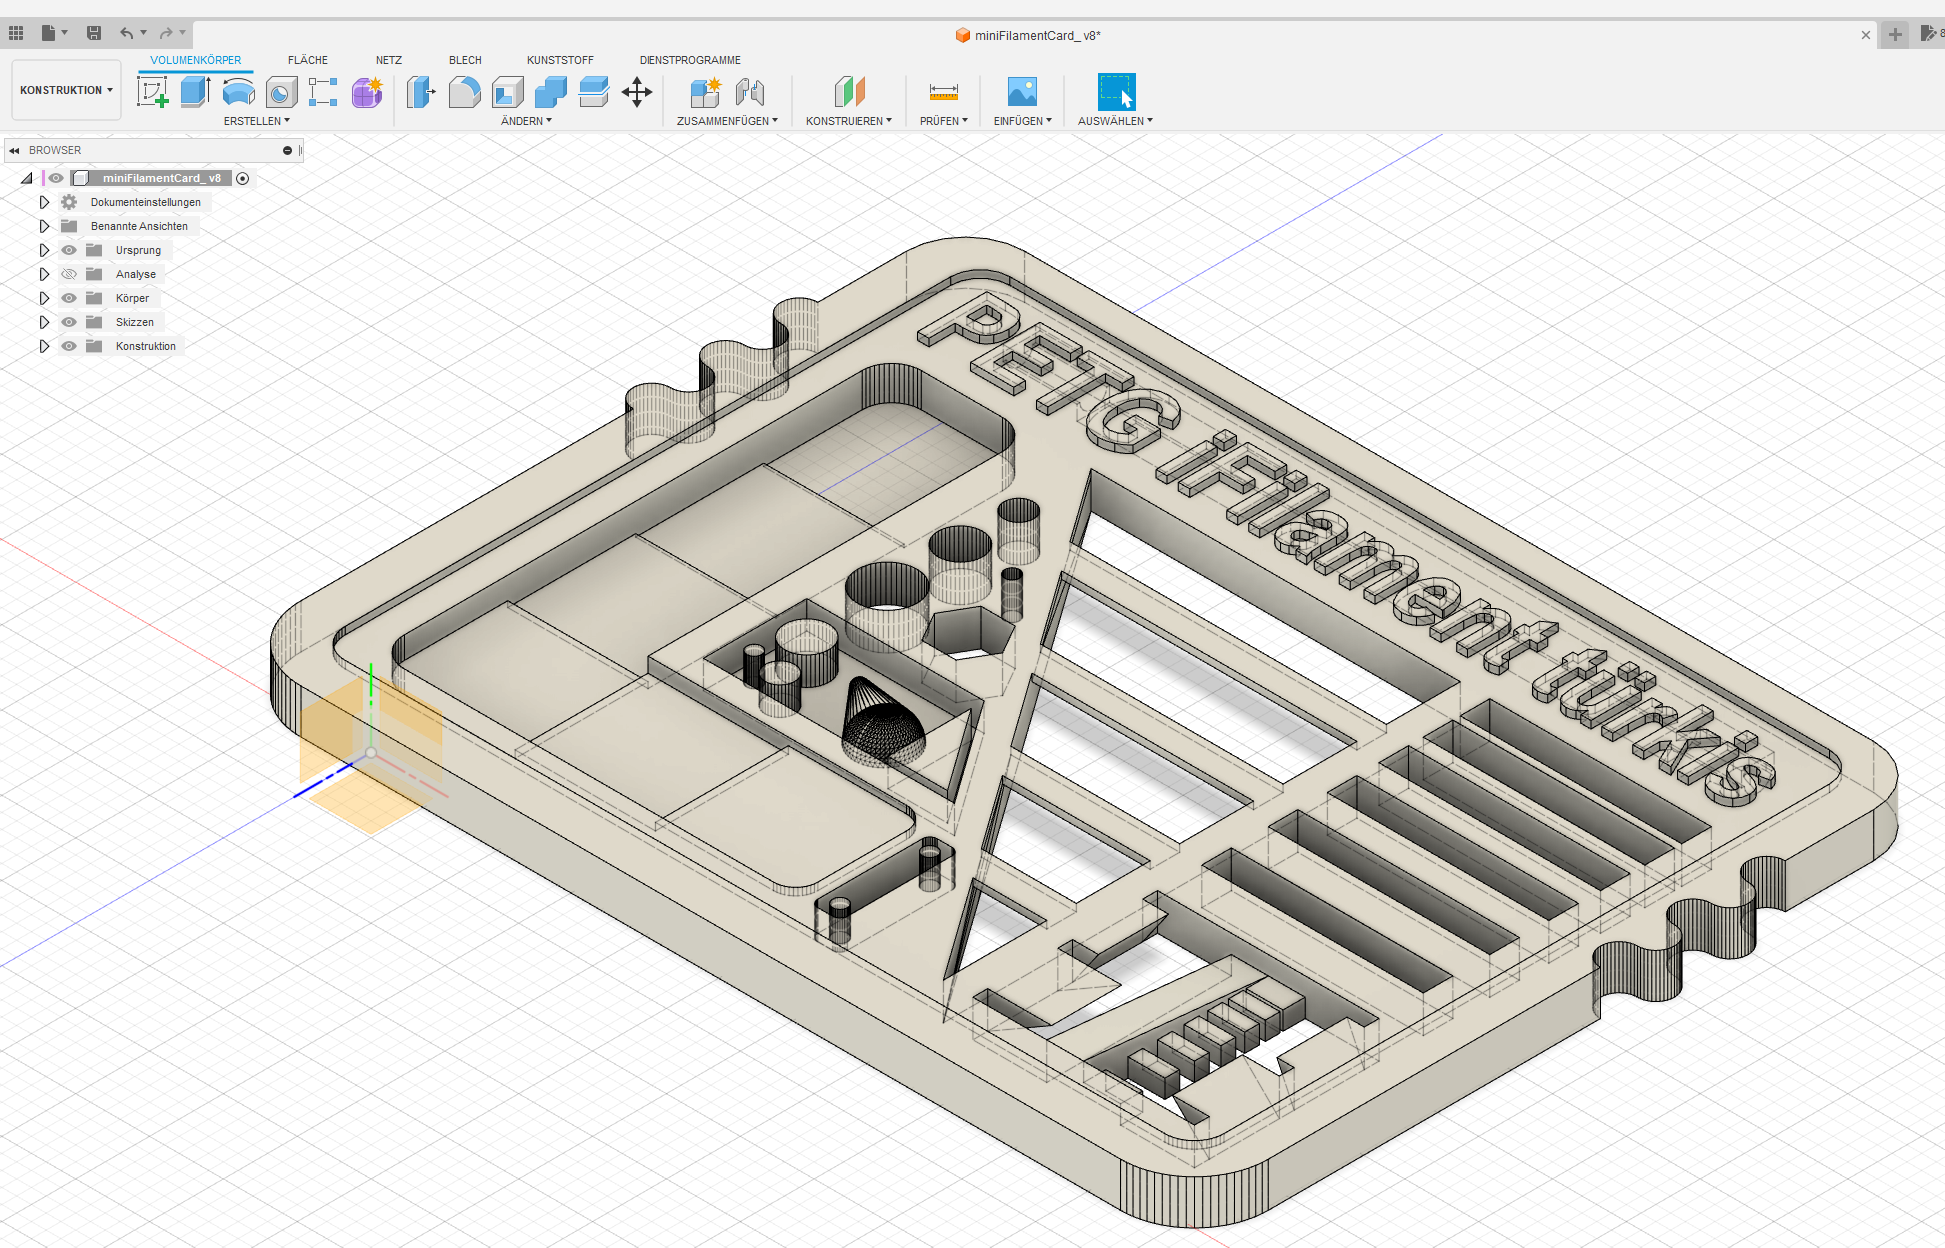Screen dimensions: 1945x1248
Task: Select the Move/Copy tool
Action: pos(637,92)
